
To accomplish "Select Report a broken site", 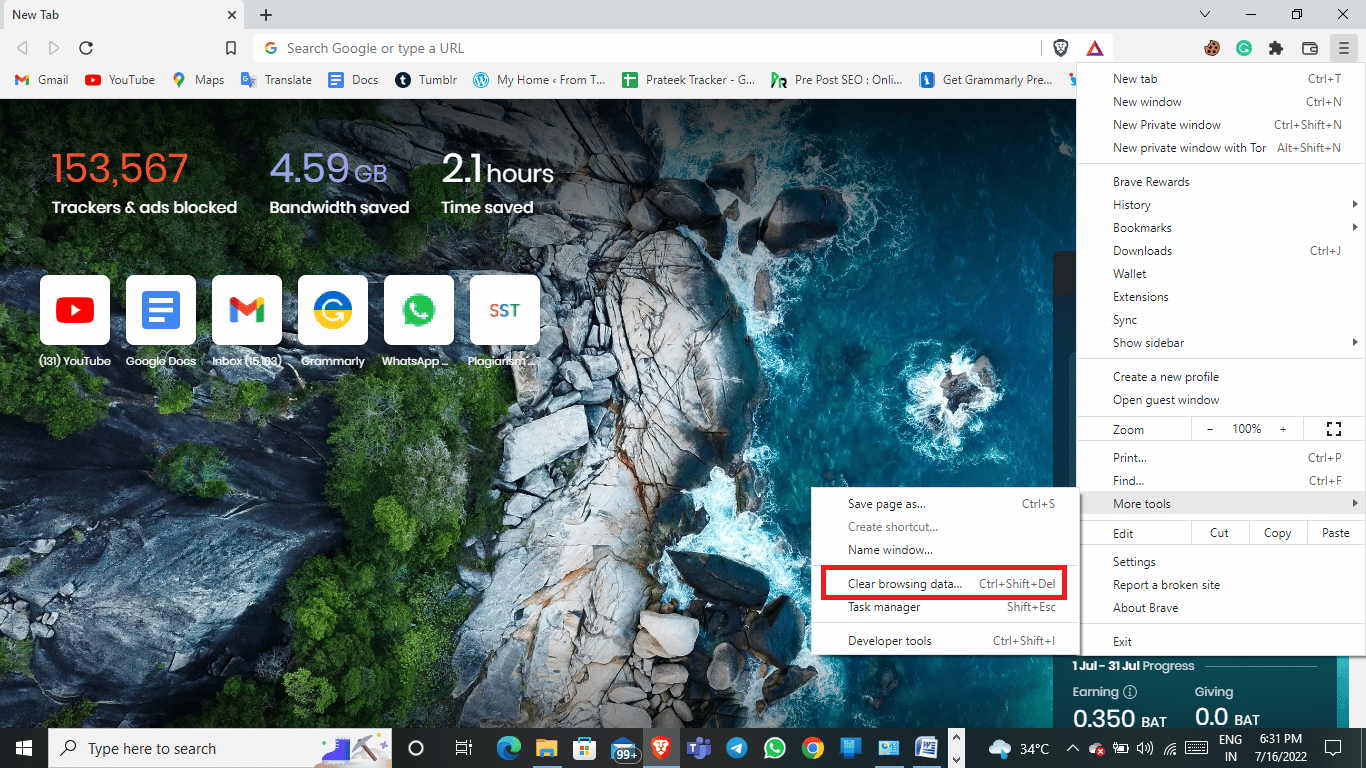I will (1221, 585).
